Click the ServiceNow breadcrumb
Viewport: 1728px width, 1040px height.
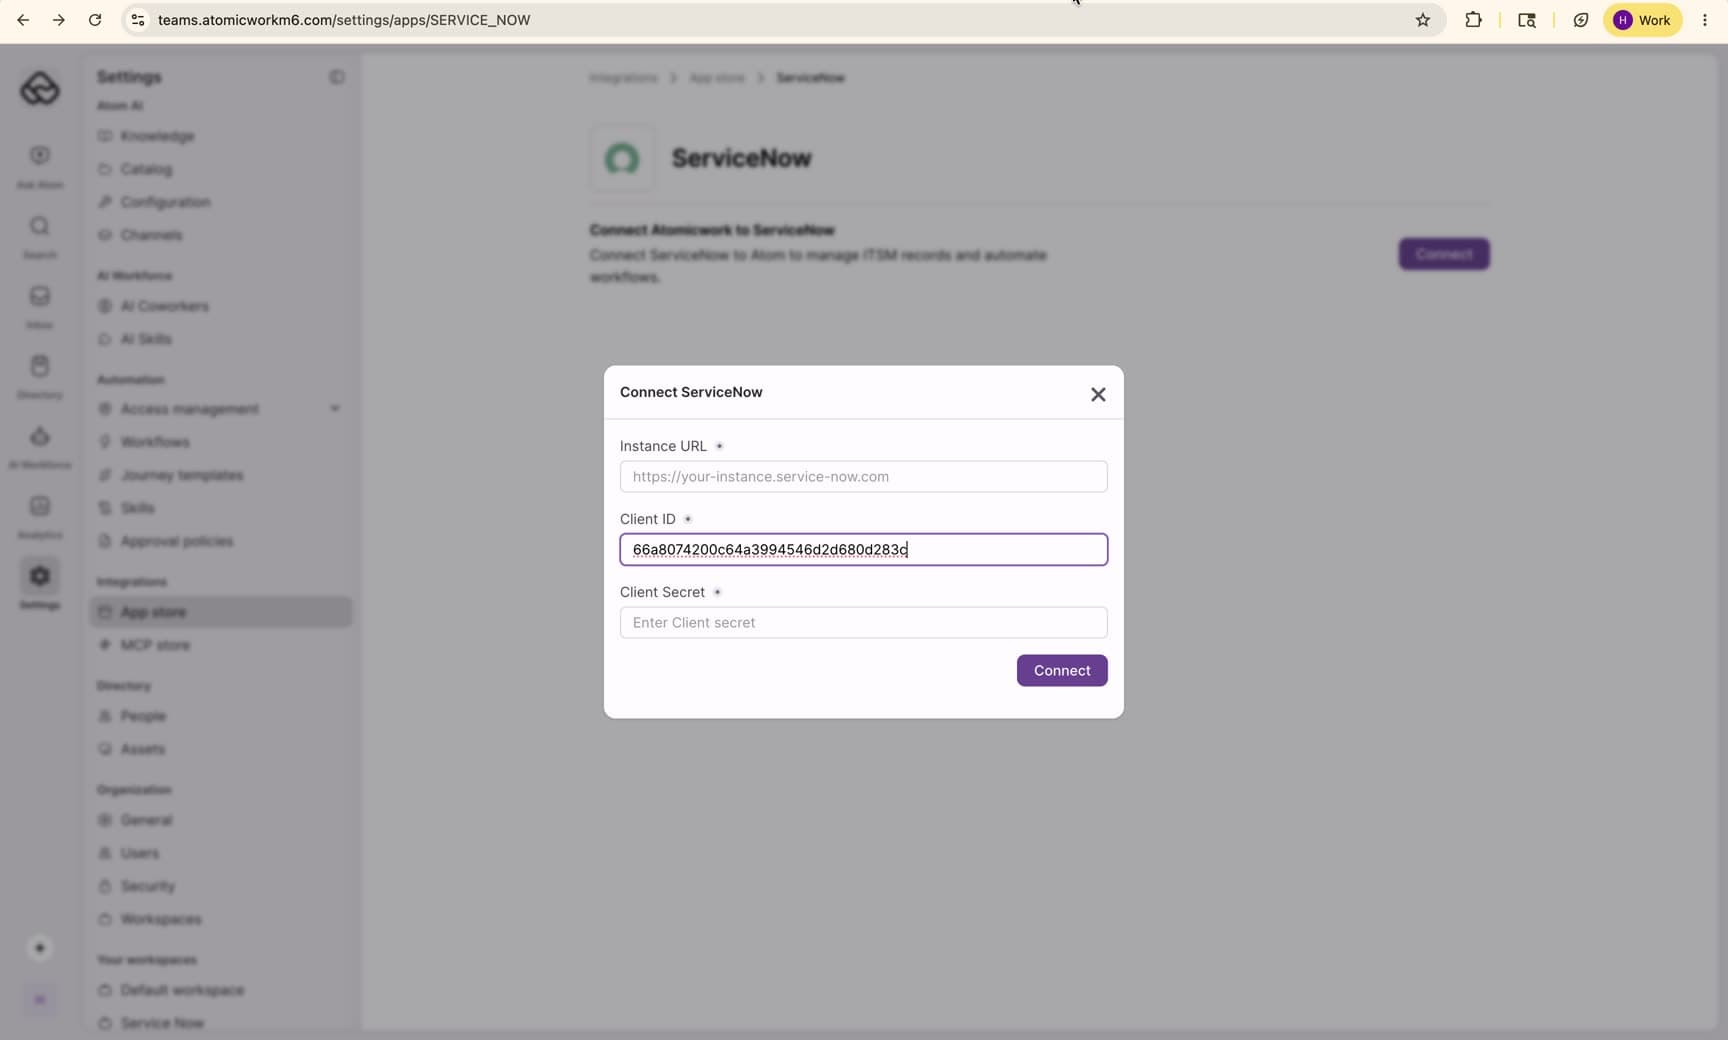click(x=810, y=78)
